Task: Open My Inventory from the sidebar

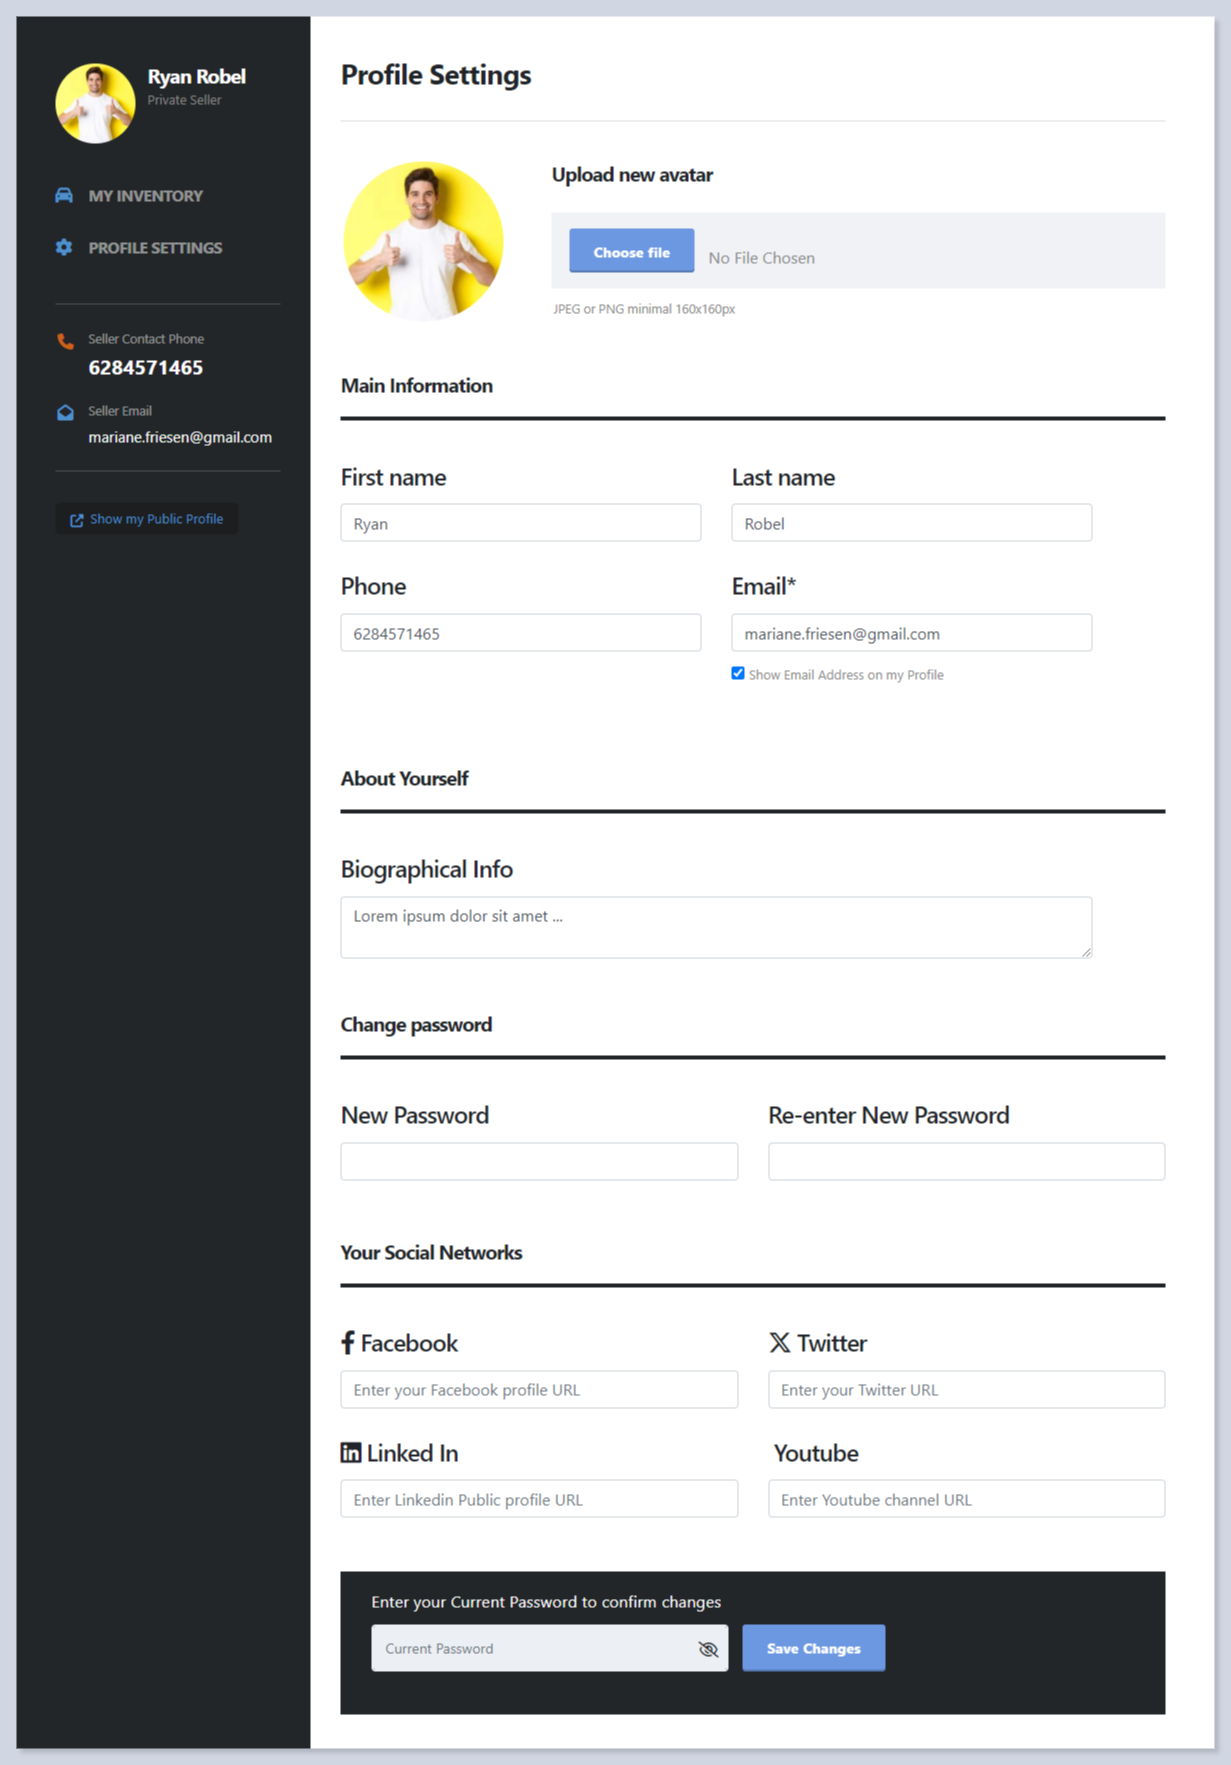Action: click(145, 196)
